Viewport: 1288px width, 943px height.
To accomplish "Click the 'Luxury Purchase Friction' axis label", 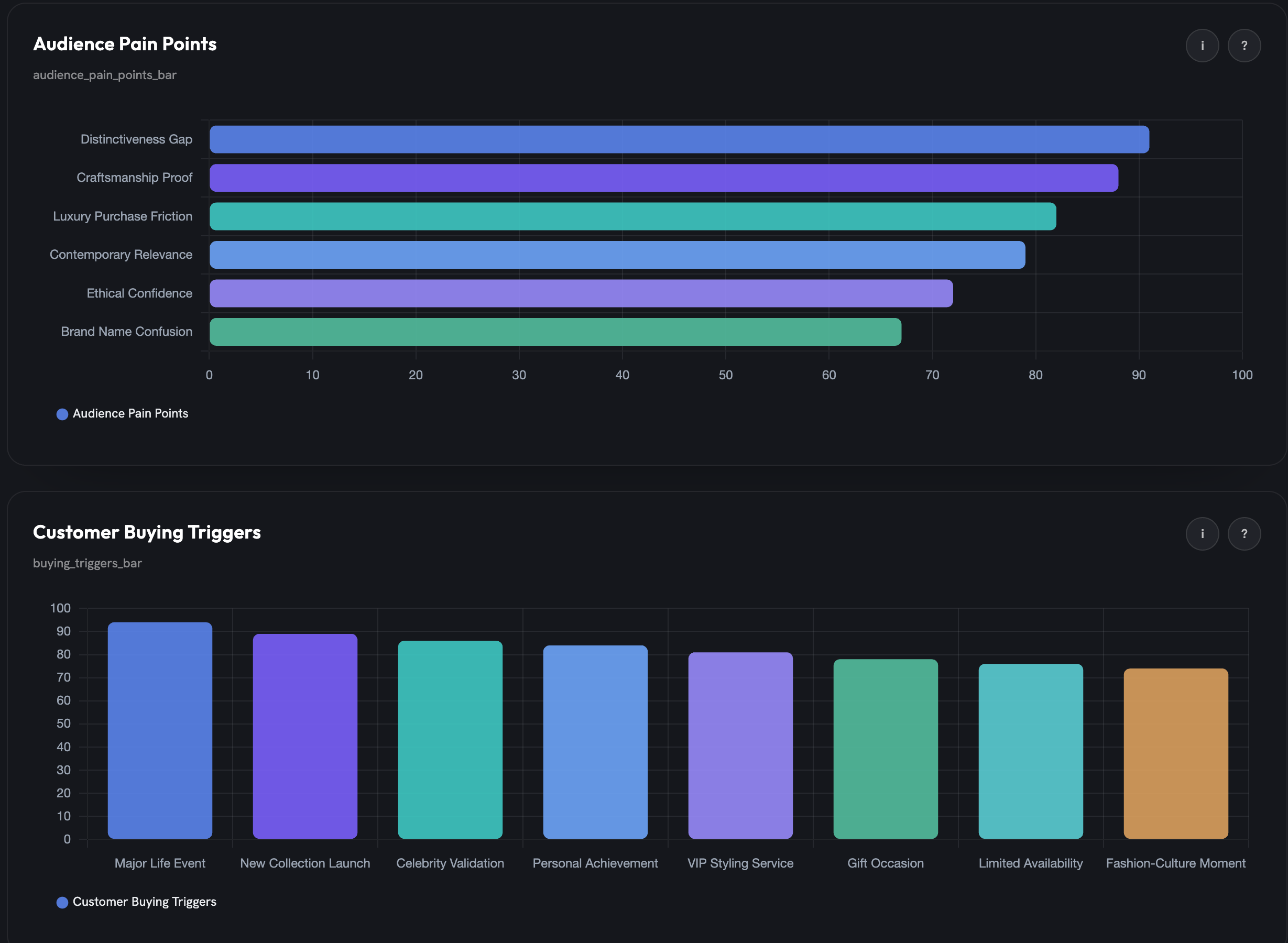I will click(123, 216).
